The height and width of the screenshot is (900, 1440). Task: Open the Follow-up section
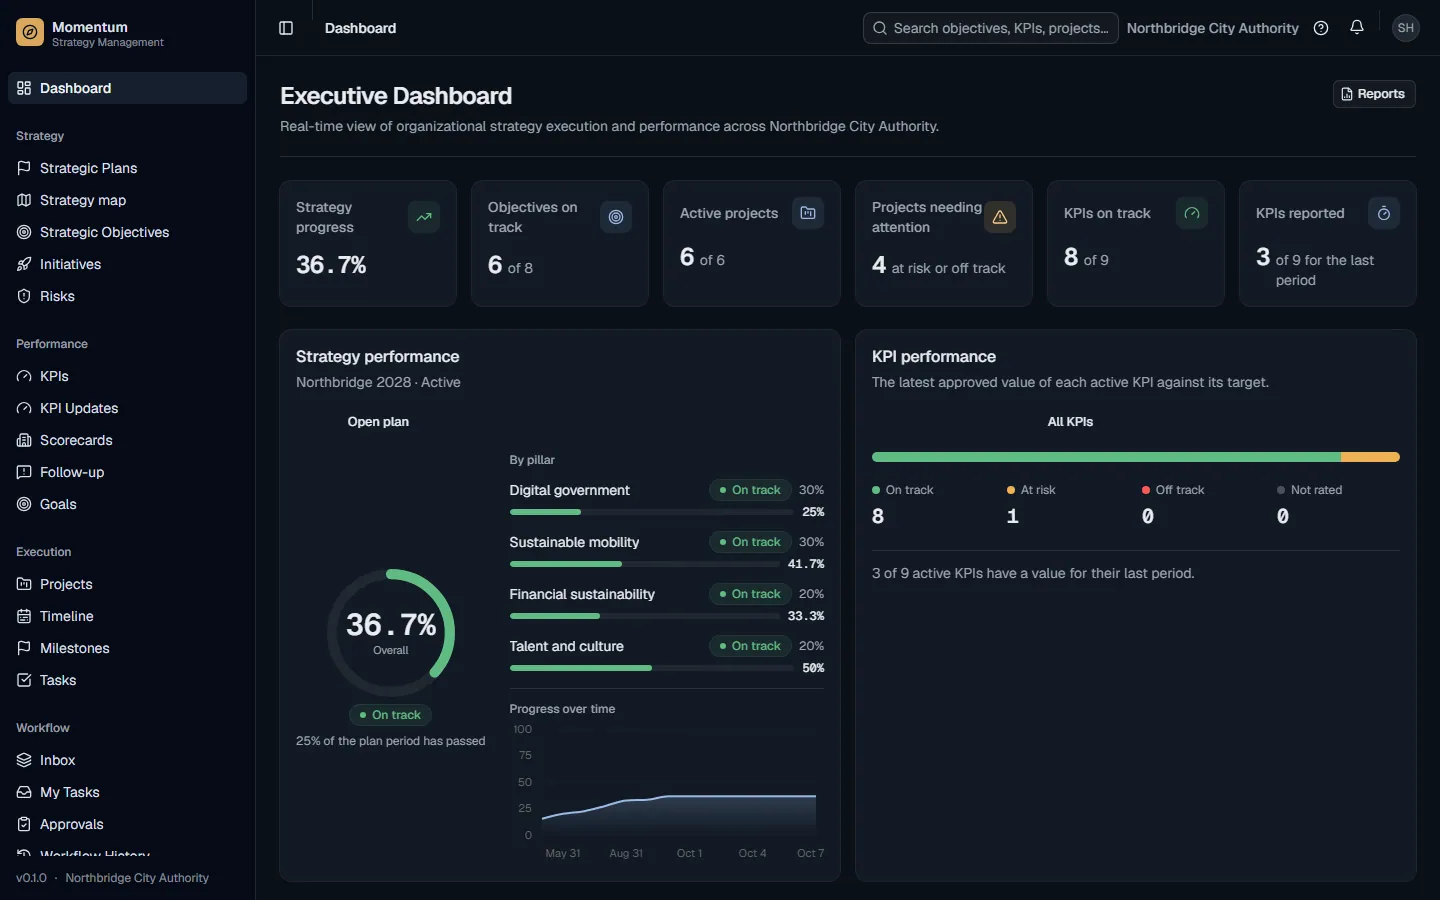[127, 472]
